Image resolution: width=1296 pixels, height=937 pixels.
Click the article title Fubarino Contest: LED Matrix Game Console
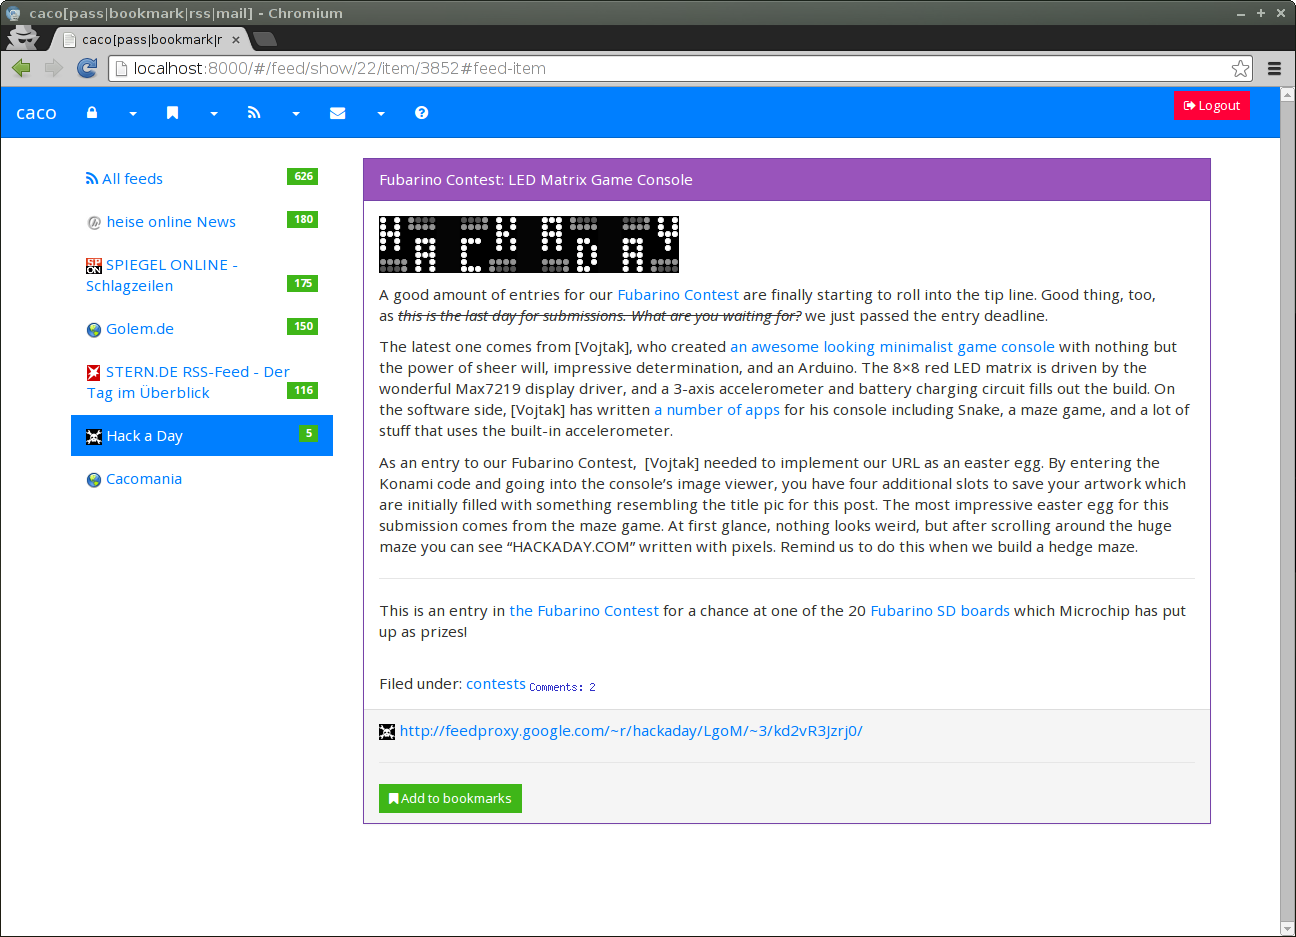(536, 180)
